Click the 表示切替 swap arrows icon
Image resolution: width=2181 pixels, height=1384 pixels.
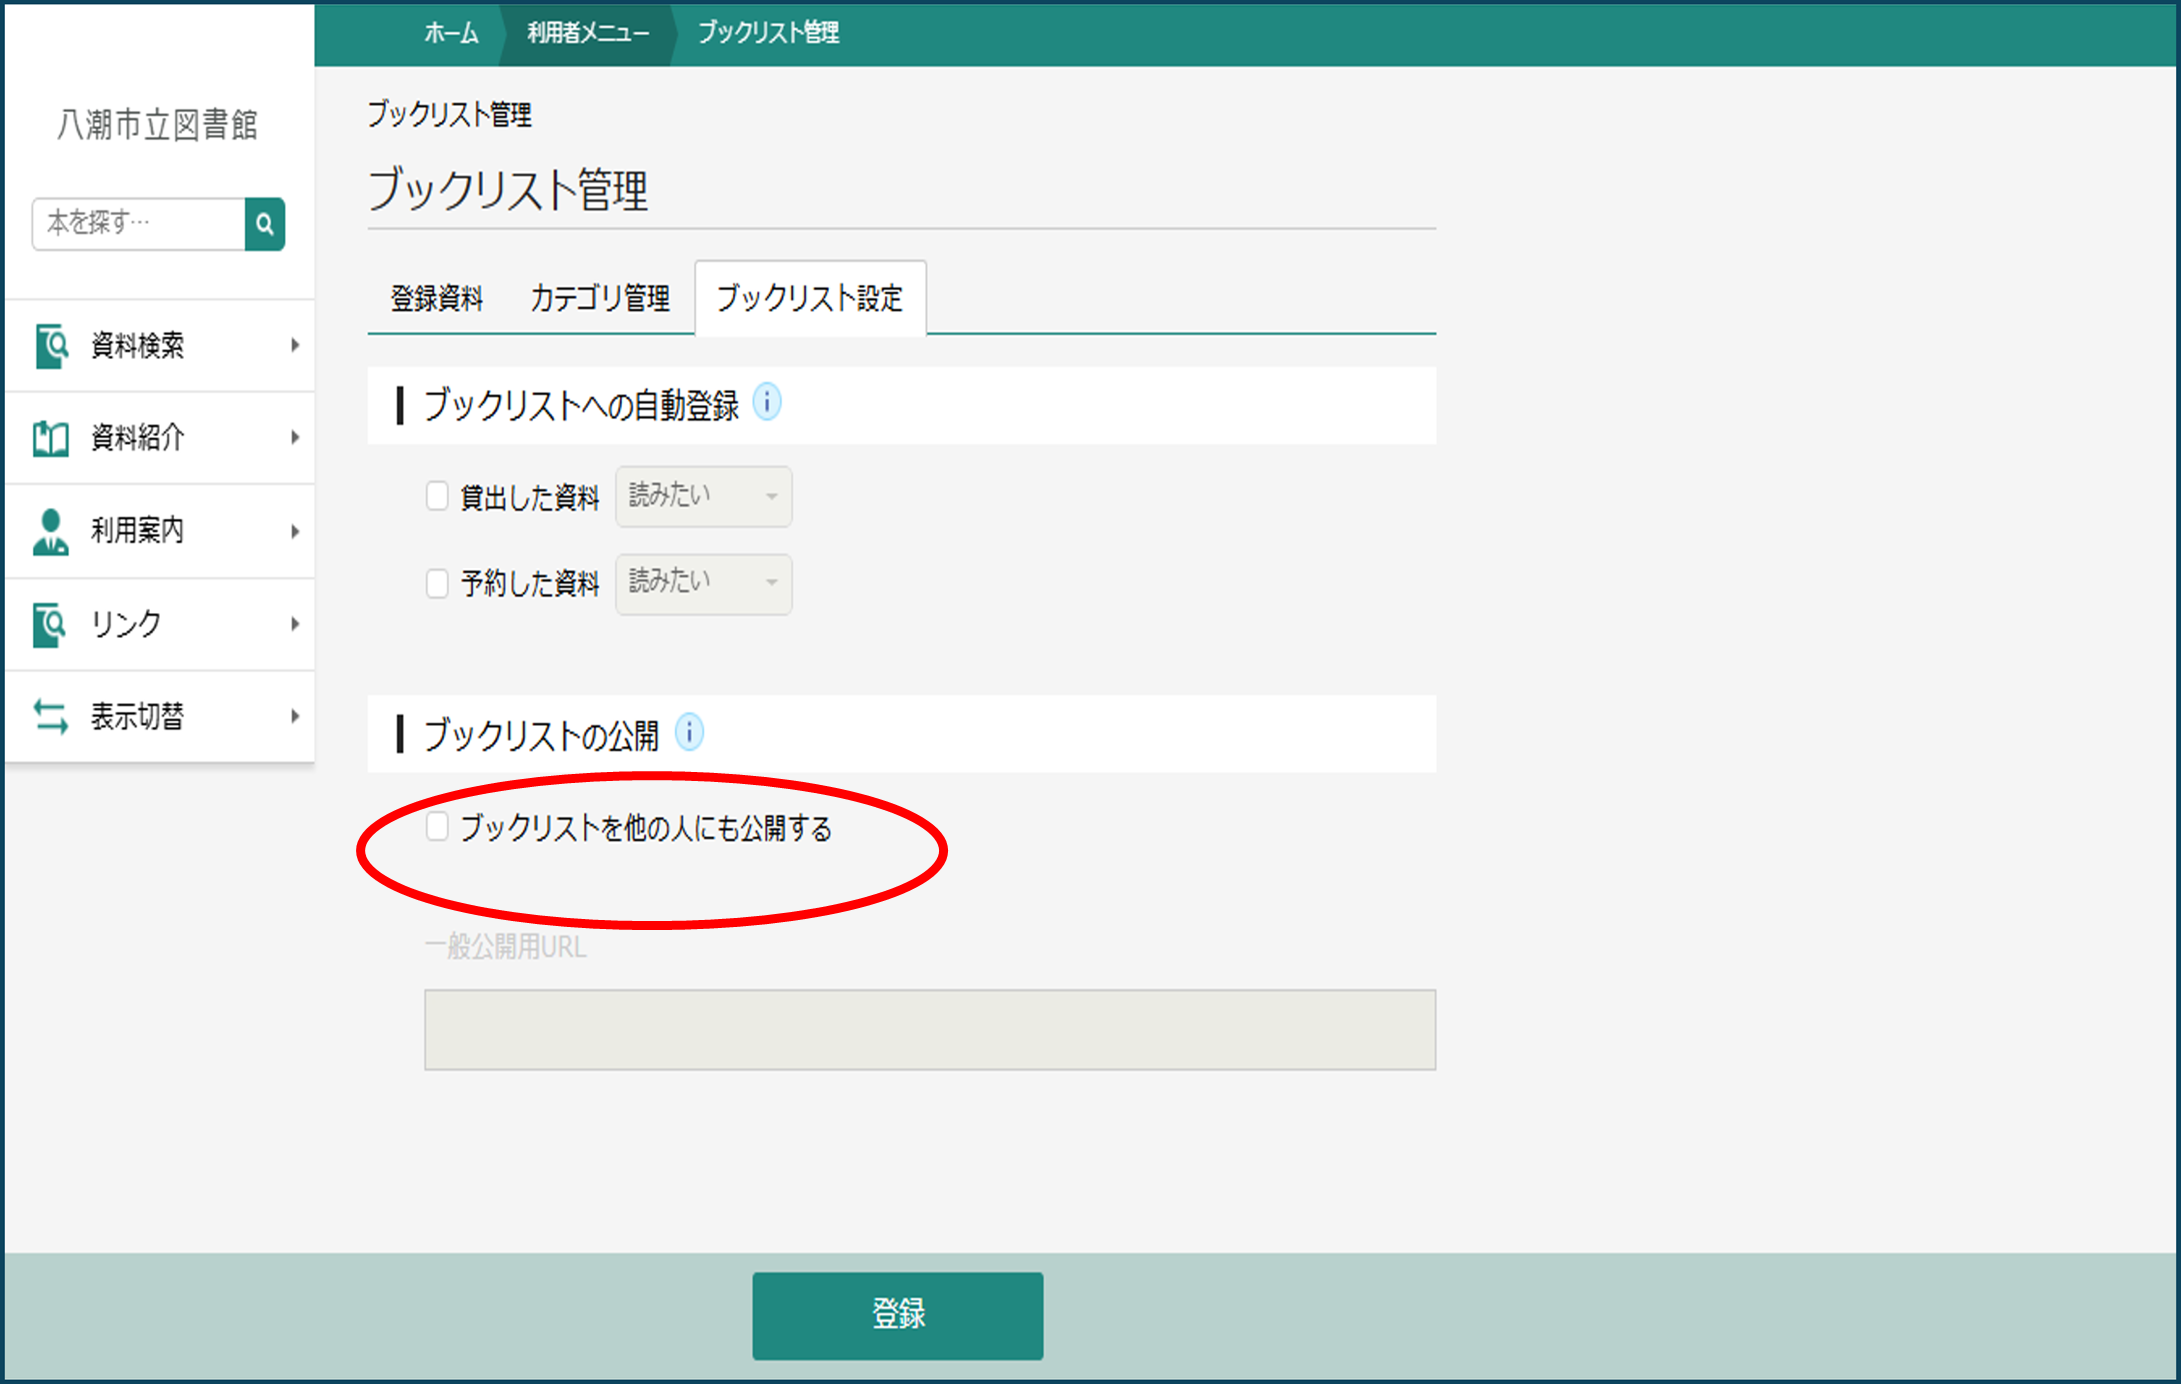tap(50, 716)
